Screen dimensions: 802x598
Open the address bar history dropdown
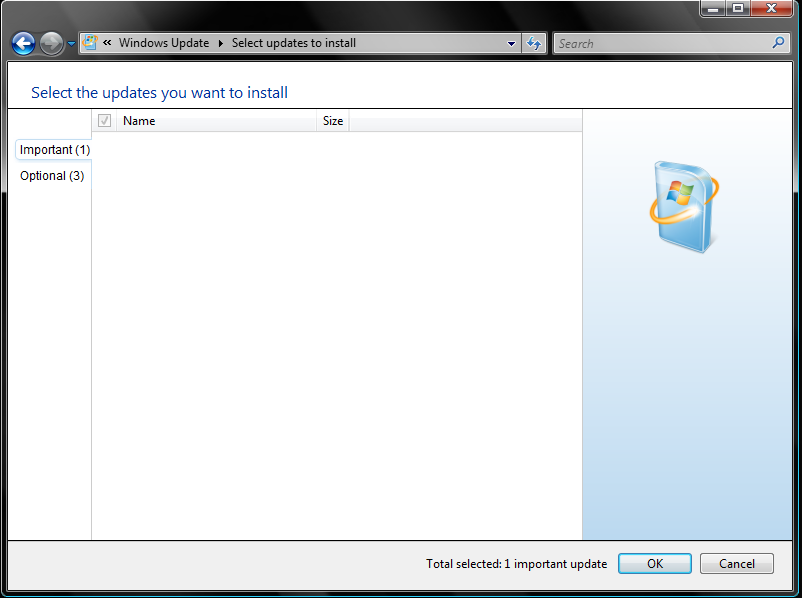pyautogui.click(x=511, y=43)
